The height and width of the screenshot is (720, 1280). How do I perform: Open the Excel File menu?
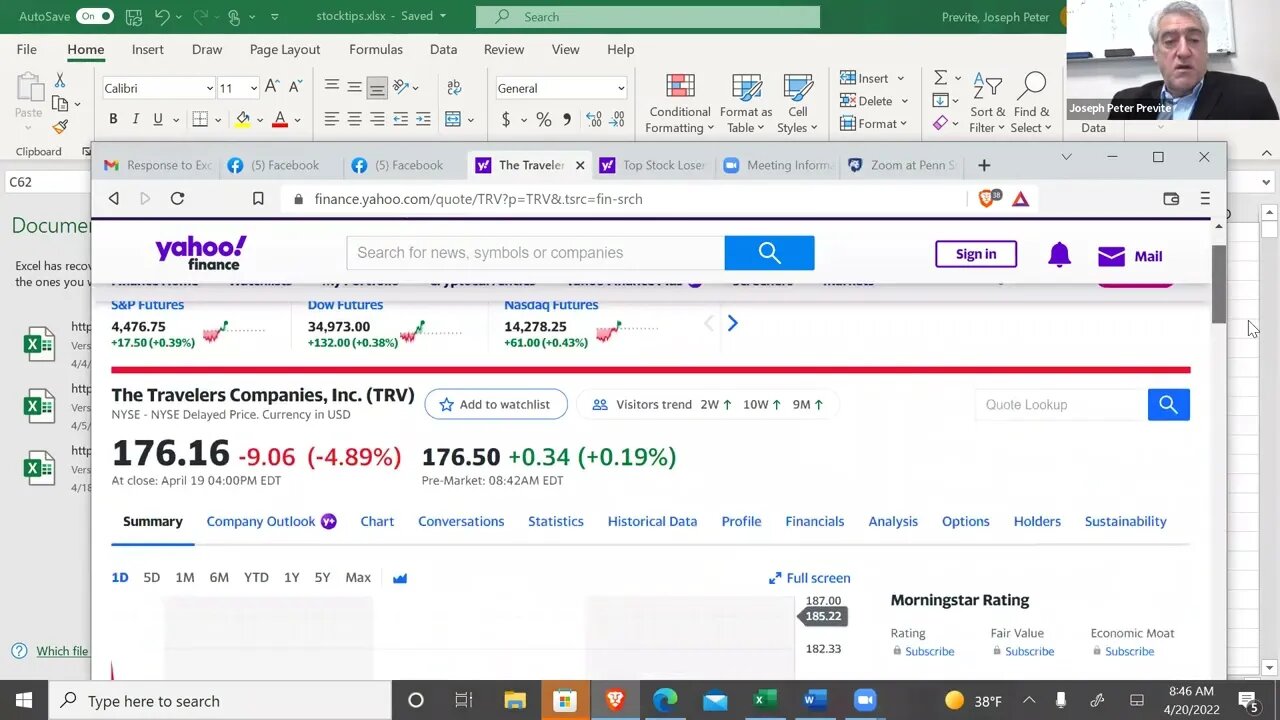pyautogui.click(x=27, y=49)
